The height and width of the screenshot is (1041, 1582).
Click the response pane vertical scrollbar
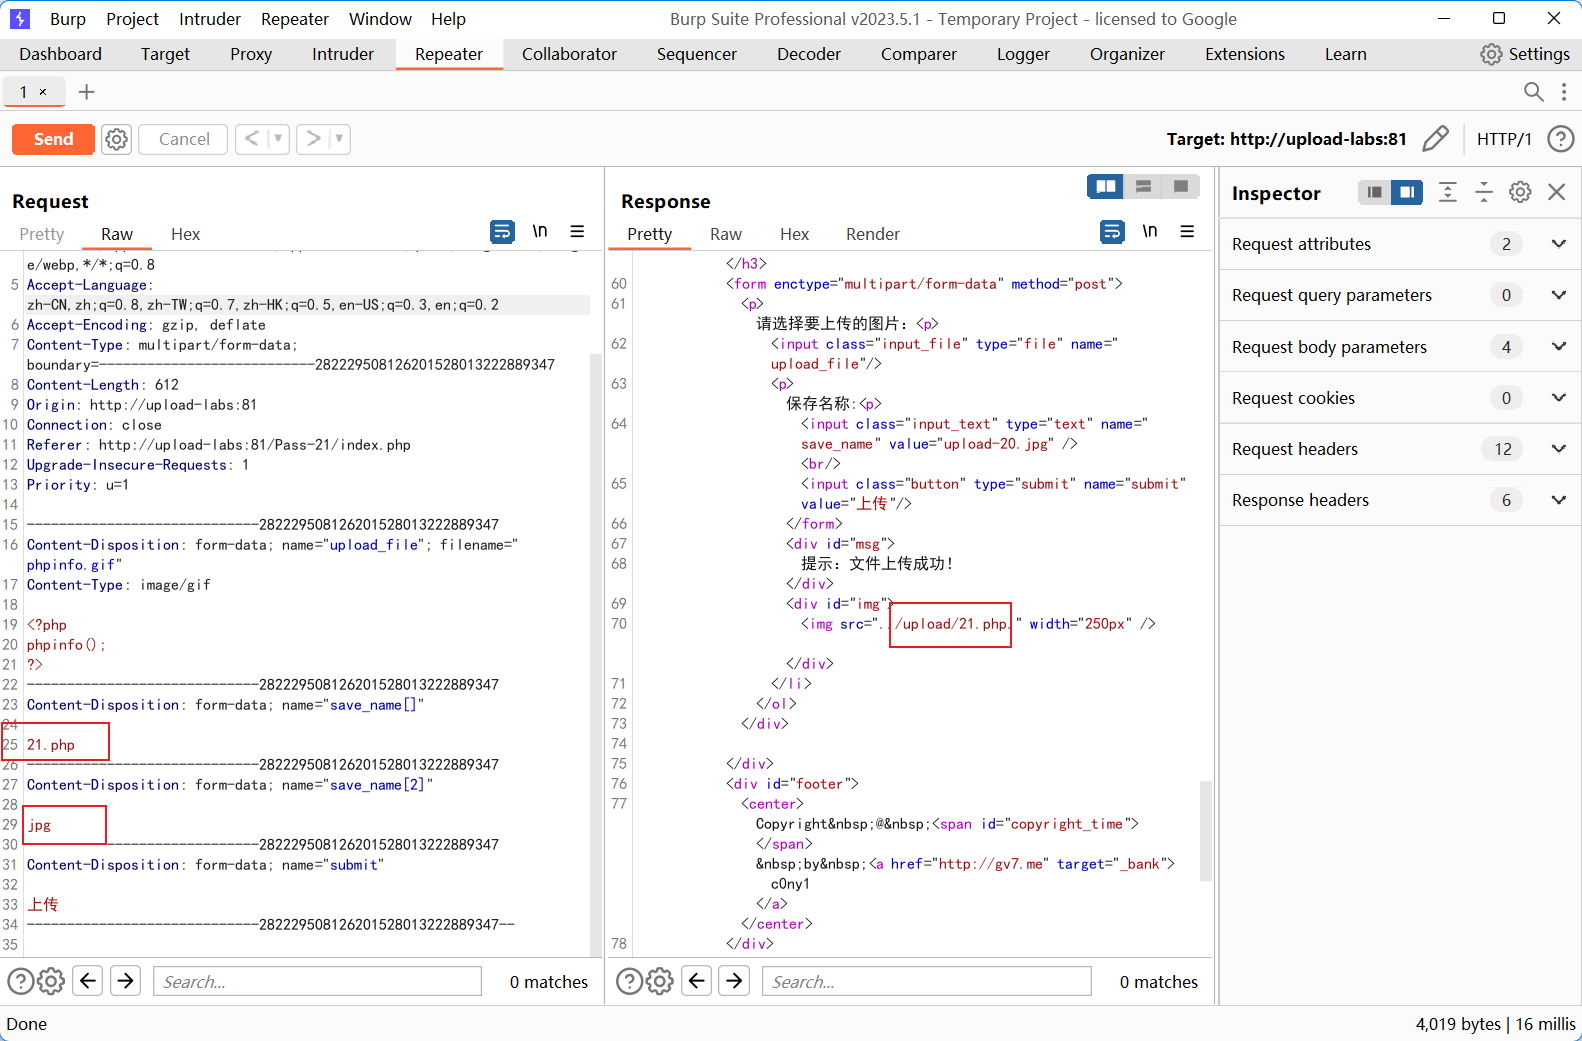pos(1206,830)
